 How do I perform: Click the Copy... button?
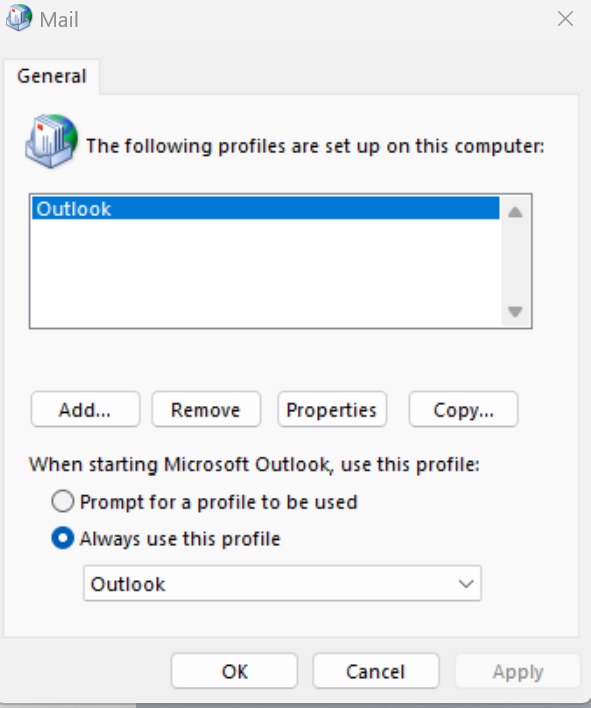[x=463, y=410]
